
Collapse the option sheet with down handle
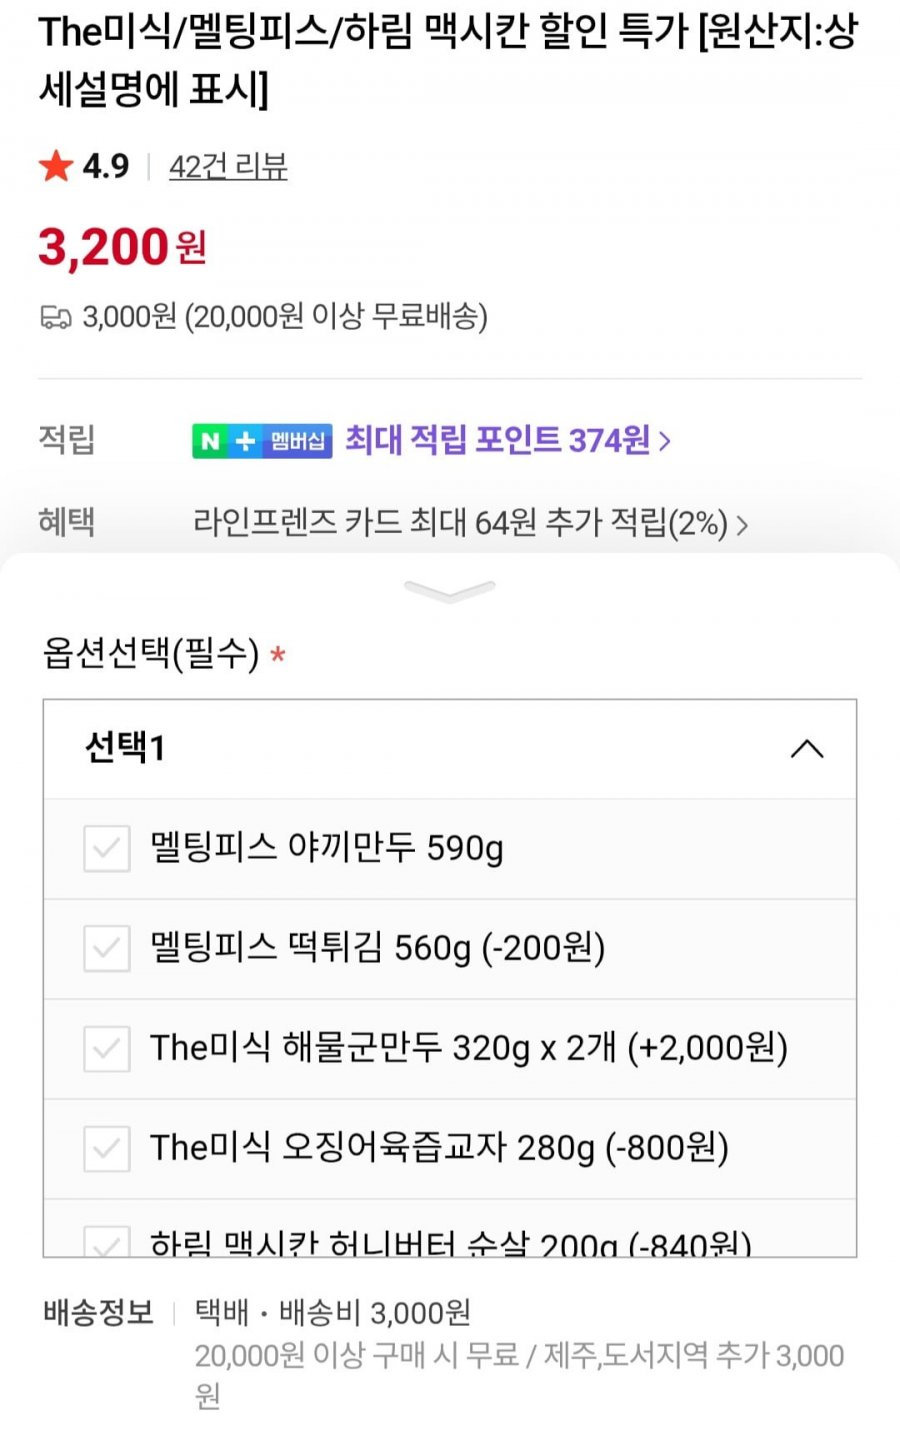click(x=450, y=591)
